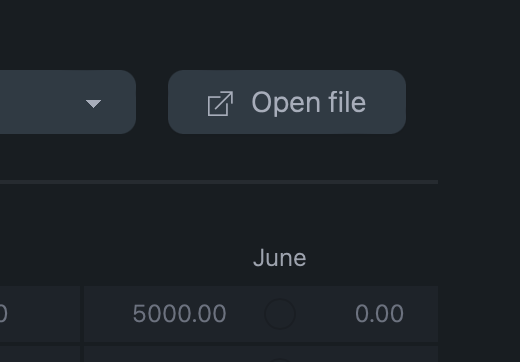Viewport: 520px width, 362px height.
Task: Open the dropdown box left of Open file
Action: pyautogui.click(x=68, y=102)
